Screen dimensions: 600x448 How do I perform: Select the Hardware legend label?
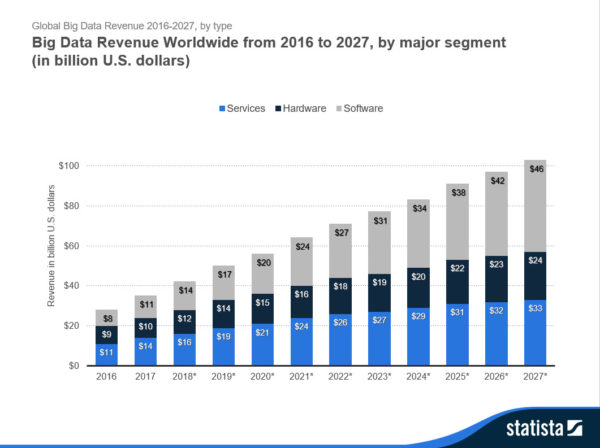pos(307,108)
